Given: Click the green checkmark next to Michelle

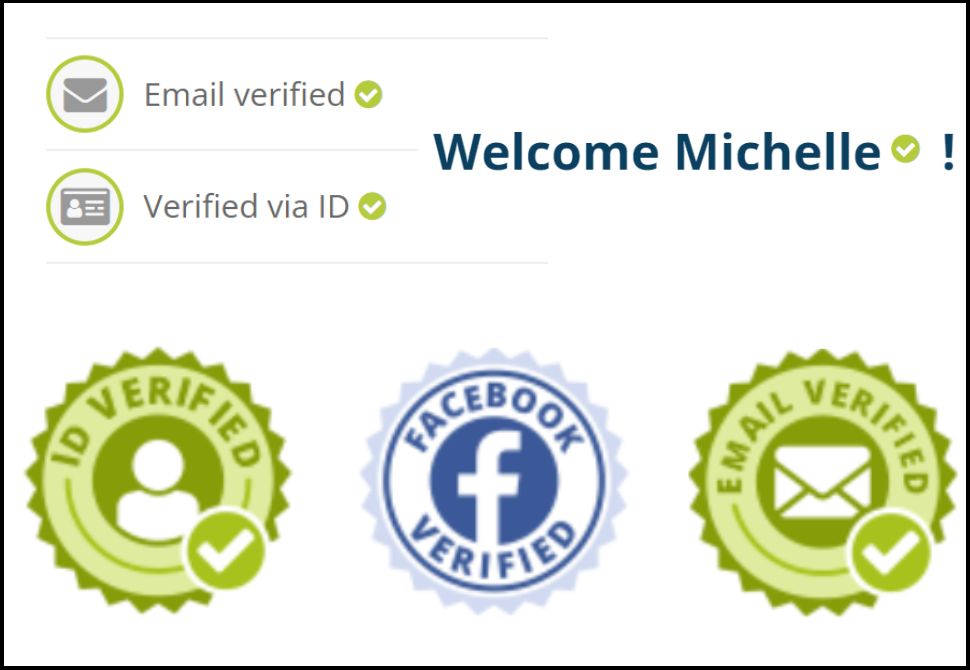Looking at the screenshot, I should (906, 149).
